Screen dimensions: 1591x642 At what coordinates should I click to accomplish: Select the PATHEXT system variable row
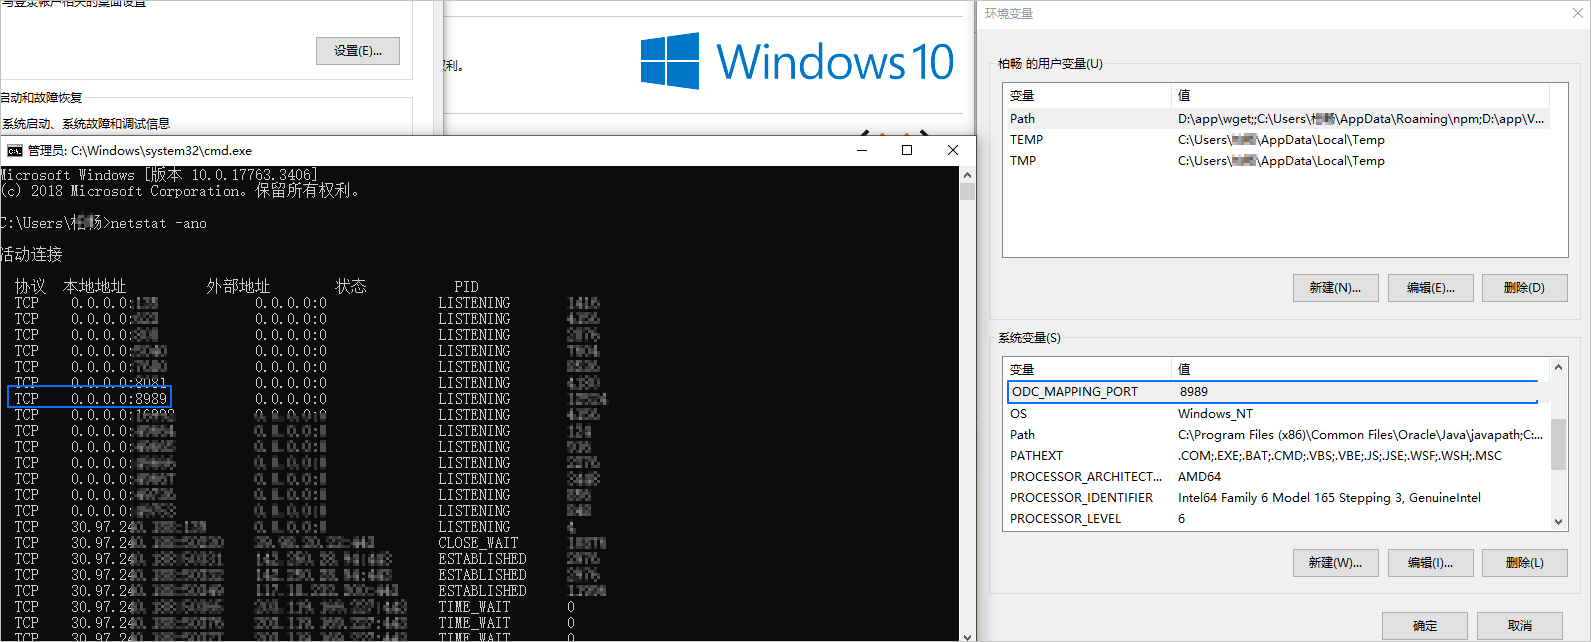(x=1277, y=456)
